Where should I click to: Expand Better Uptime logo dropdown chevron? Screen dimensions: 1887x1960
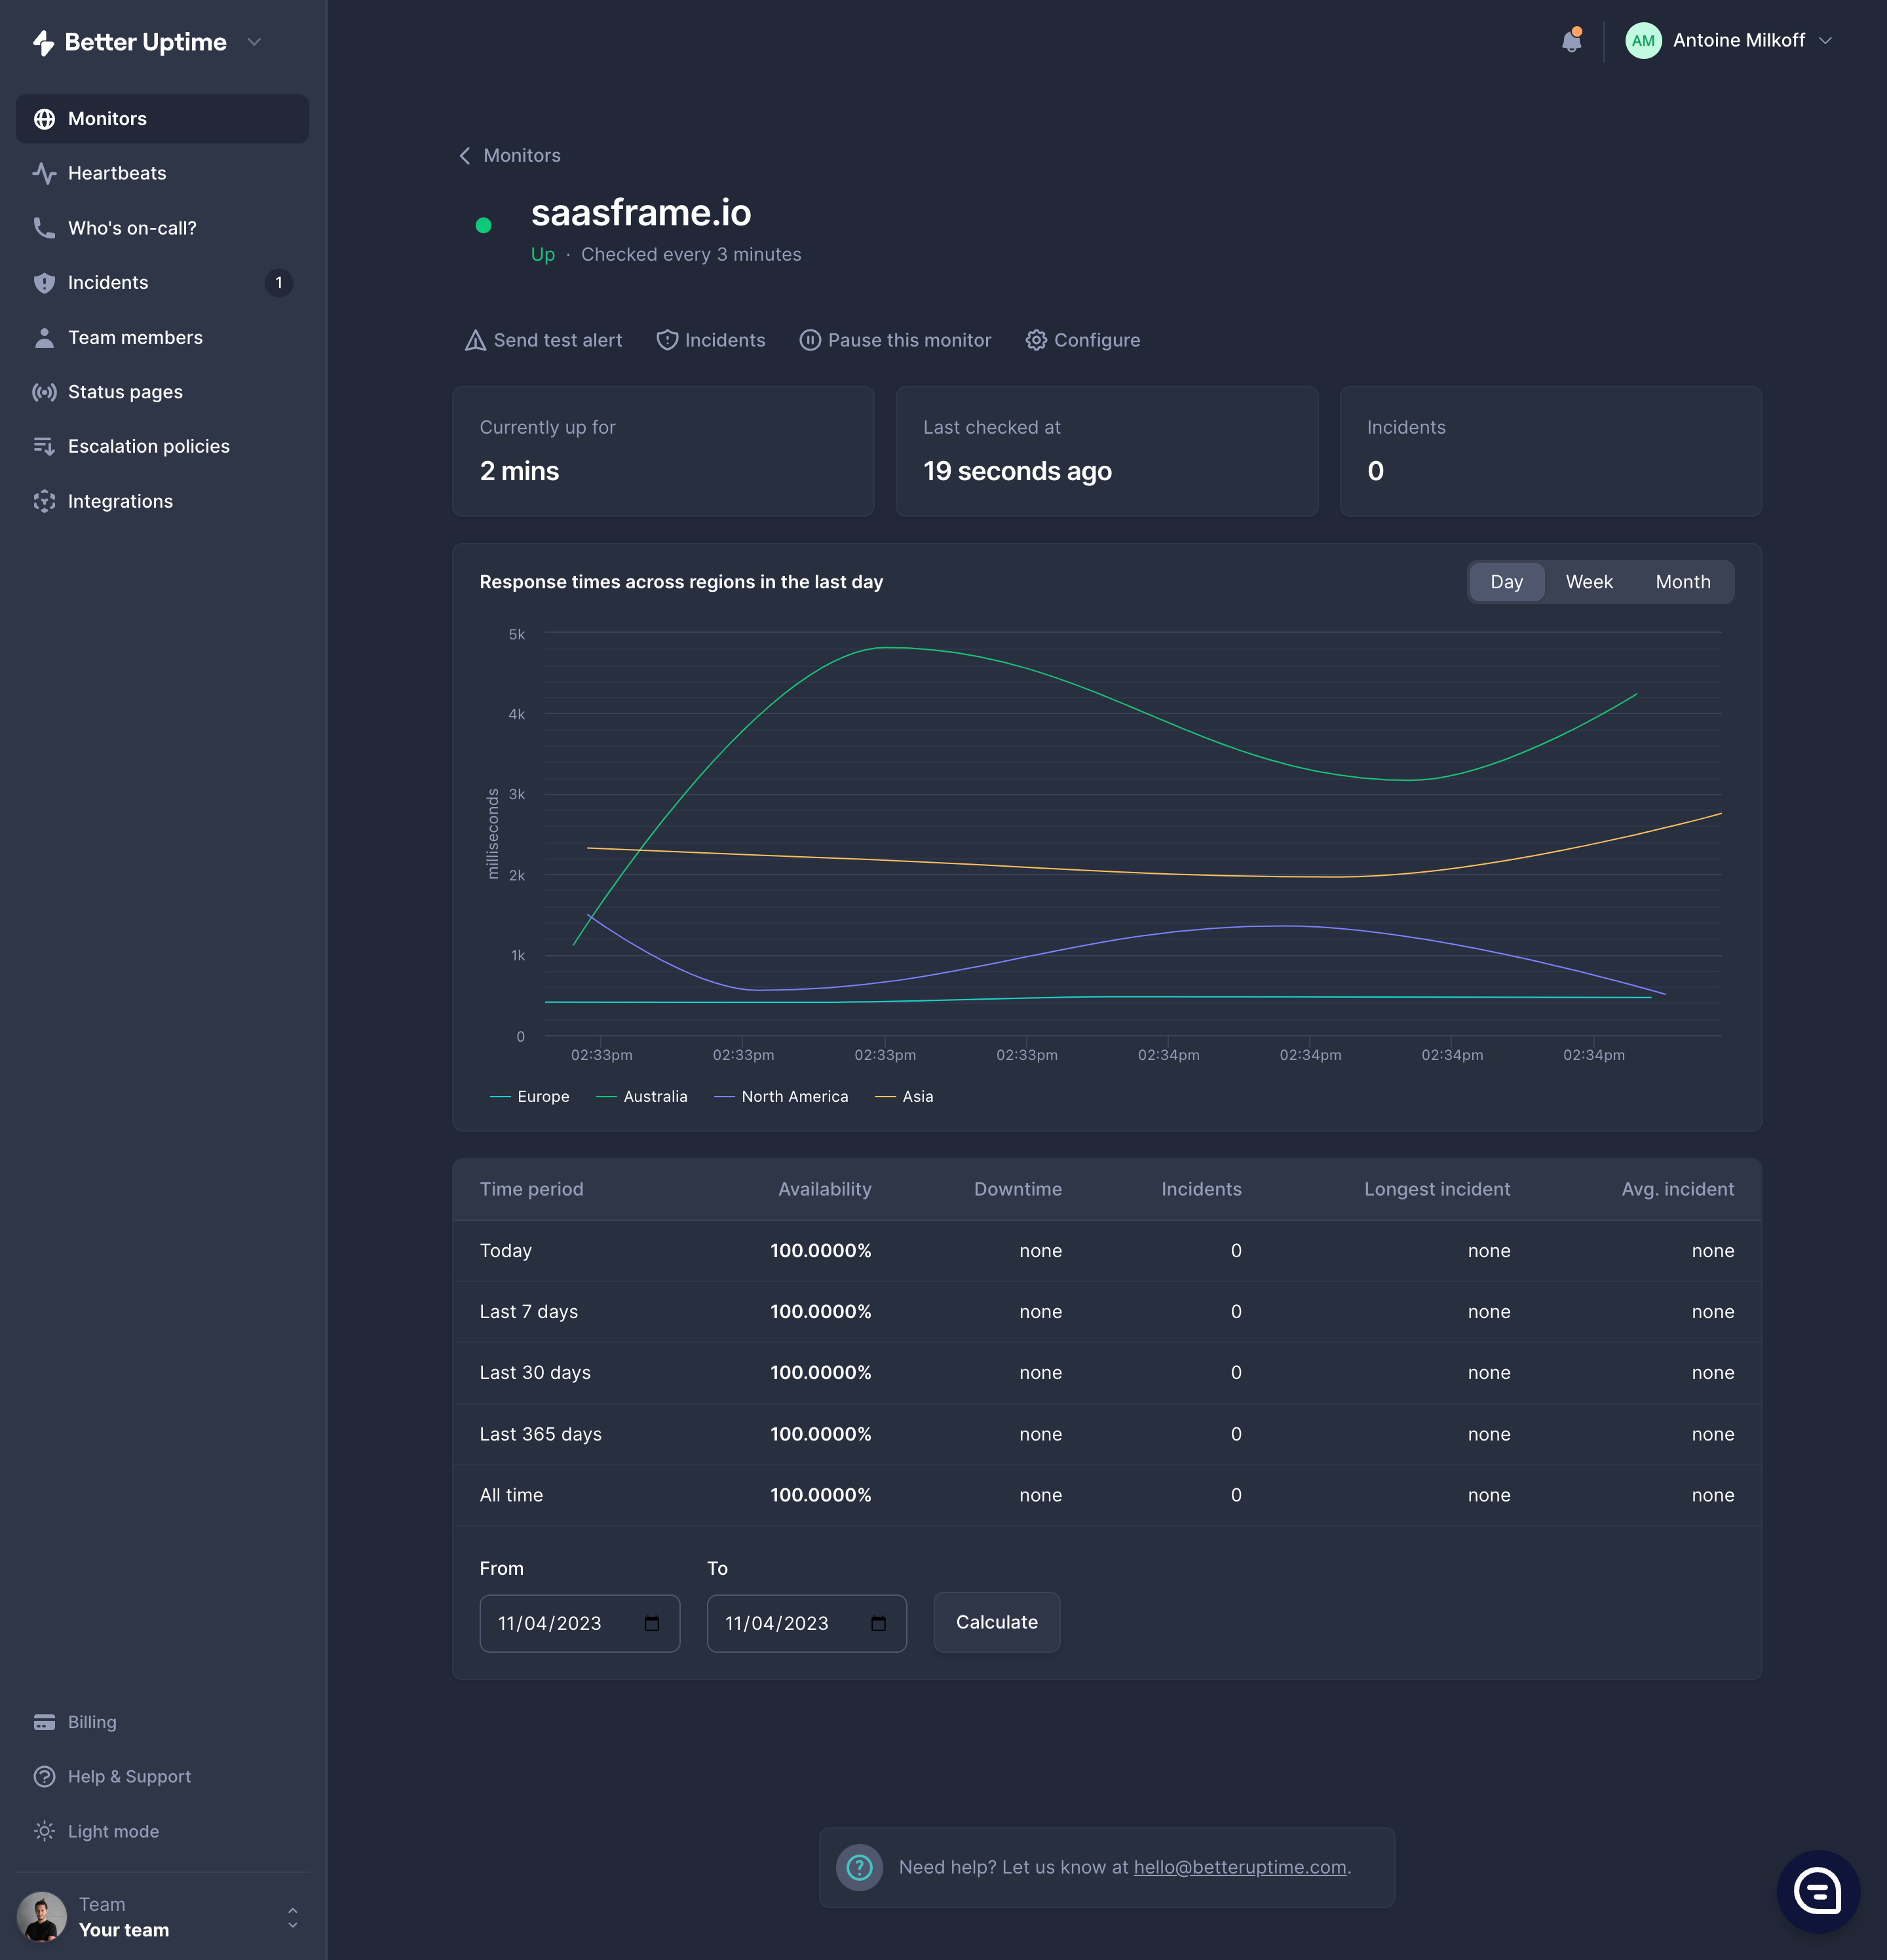(254, 42)
